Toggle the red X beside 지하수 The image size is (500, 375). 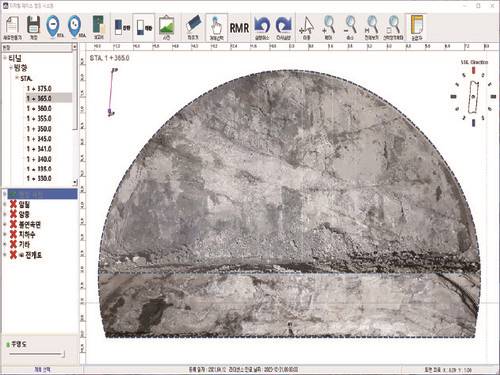click(13, 234)
